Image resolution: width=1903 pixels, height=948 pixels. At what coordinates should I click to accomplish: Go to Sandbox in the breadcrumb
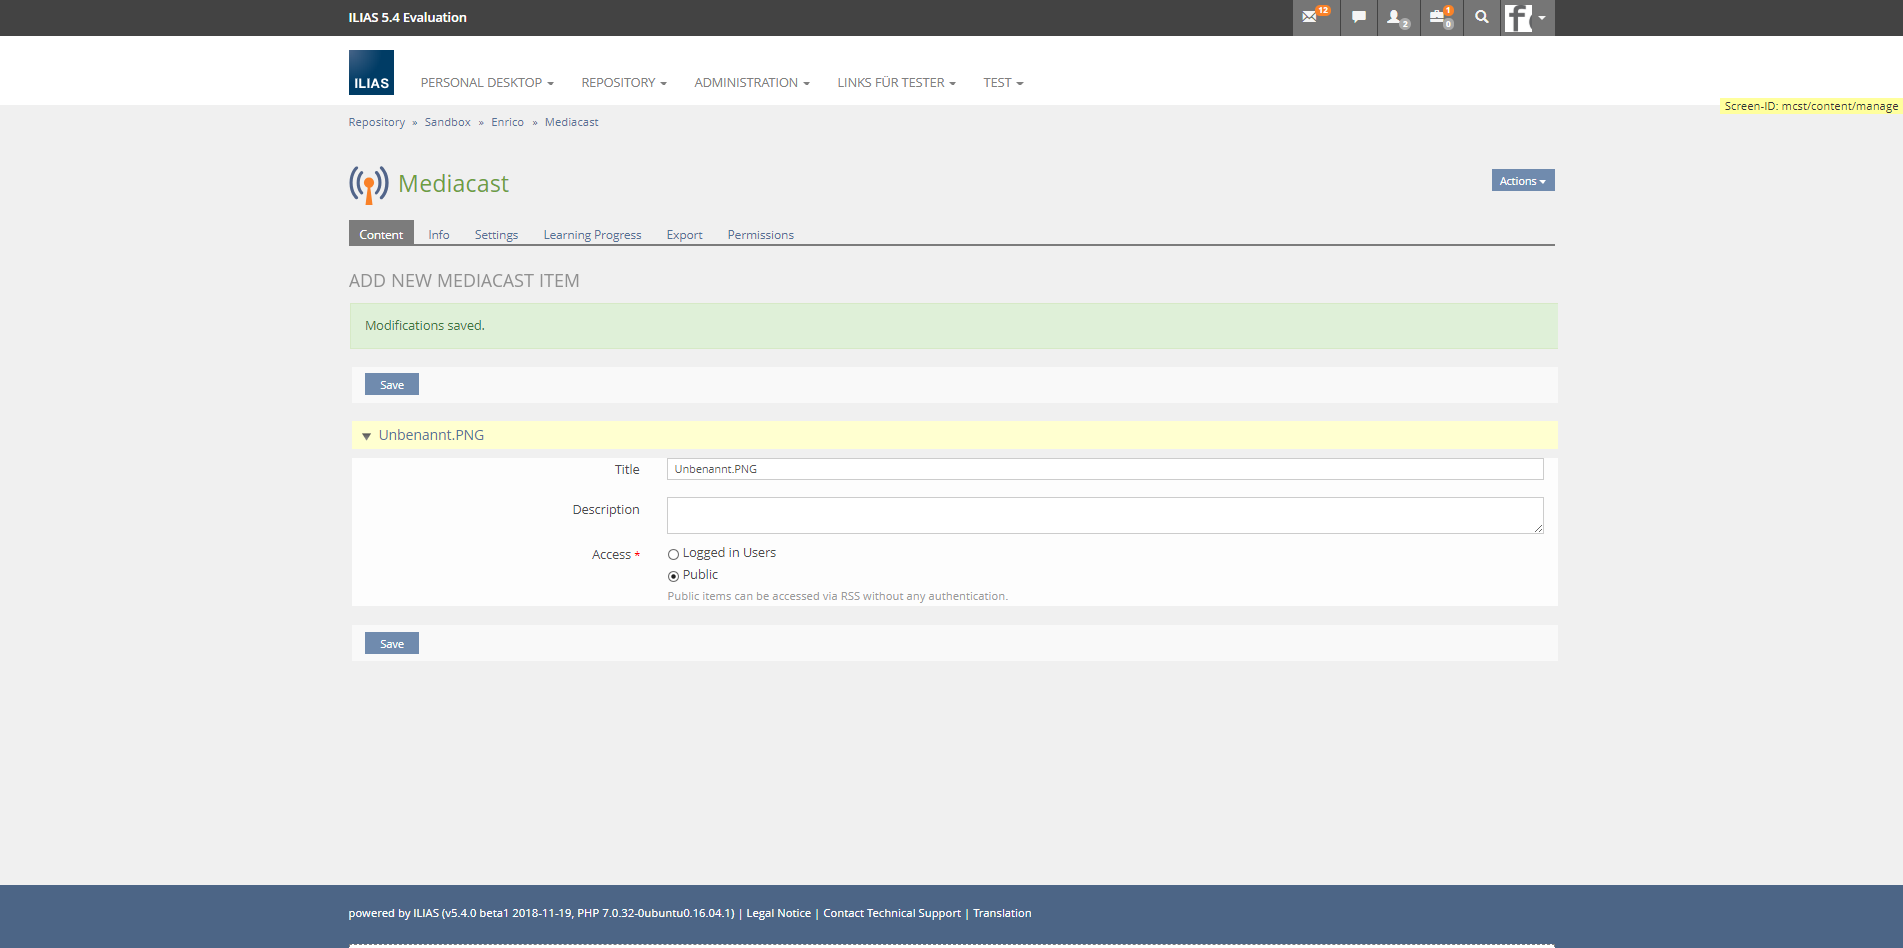tap(447, 122)
